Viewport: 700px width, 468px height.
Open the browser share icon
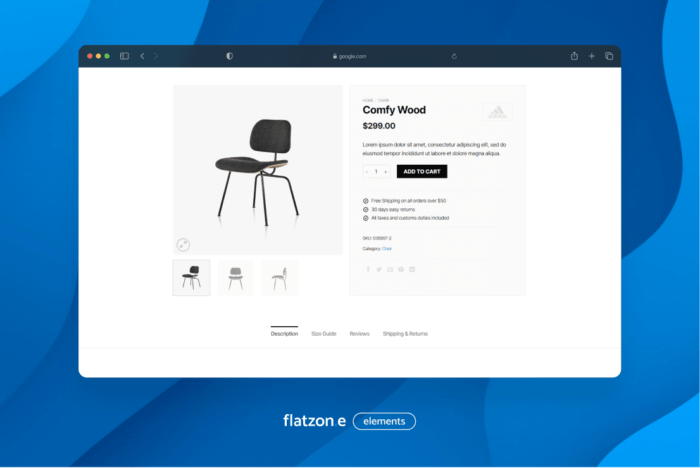click(574, 56)
